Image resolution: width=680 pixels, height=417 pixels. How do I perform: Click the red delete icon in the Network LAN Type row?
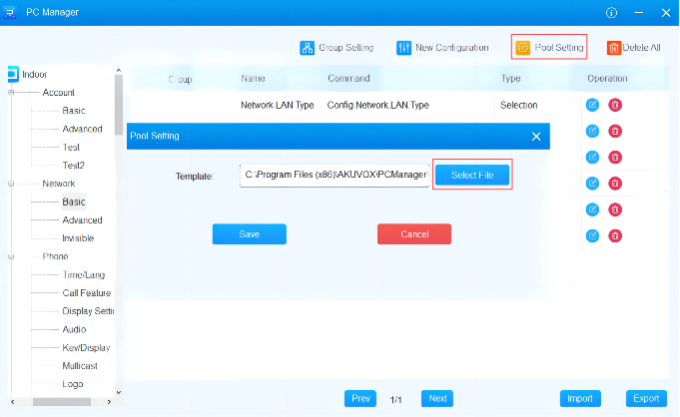tap(615, 105)
